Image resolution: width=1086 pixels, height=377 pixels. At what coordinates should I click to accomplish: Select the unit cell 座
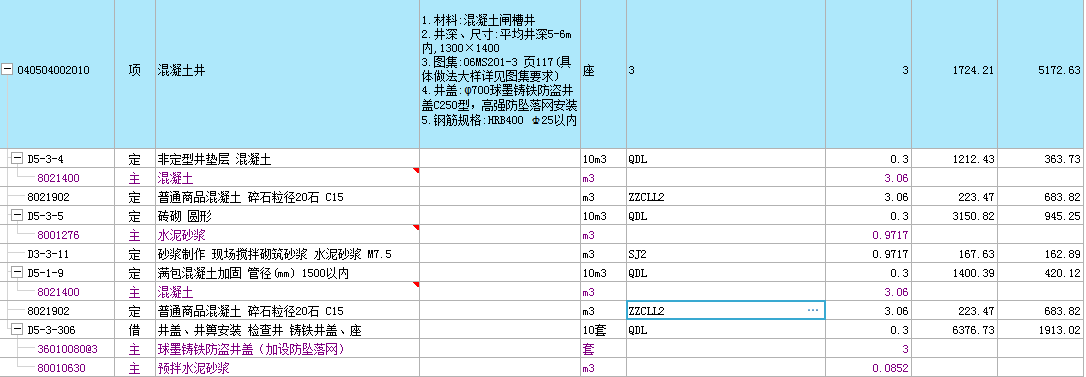coord(603,74)
